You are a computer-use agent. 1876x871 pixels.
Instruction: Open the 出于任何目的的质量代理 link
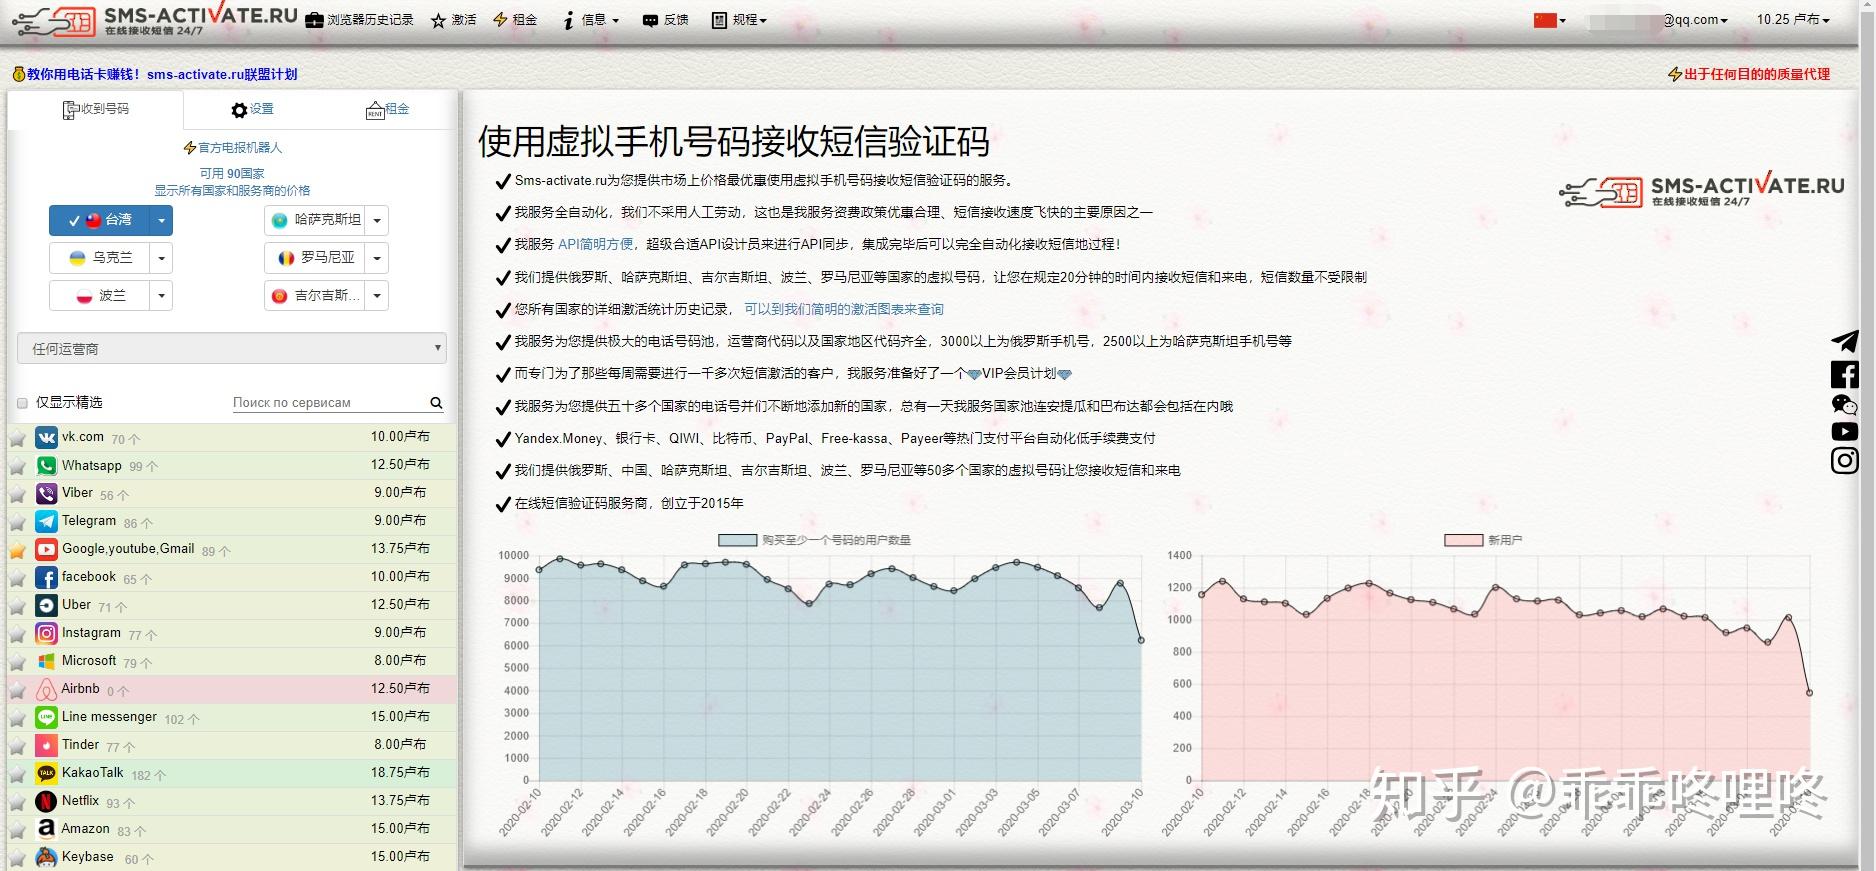tap(1749, 74)
